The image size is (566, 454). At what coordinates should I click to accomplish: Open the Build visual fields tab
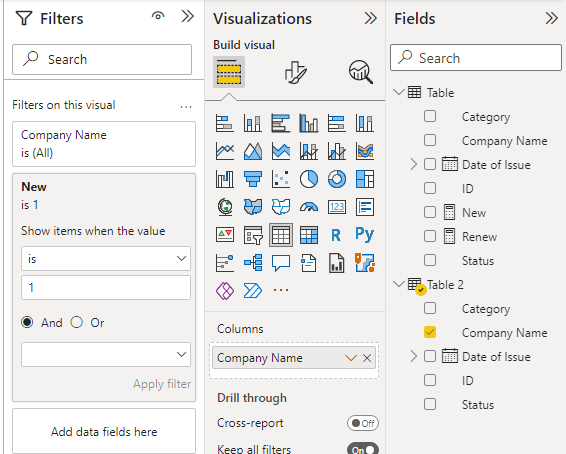(229, 72)
